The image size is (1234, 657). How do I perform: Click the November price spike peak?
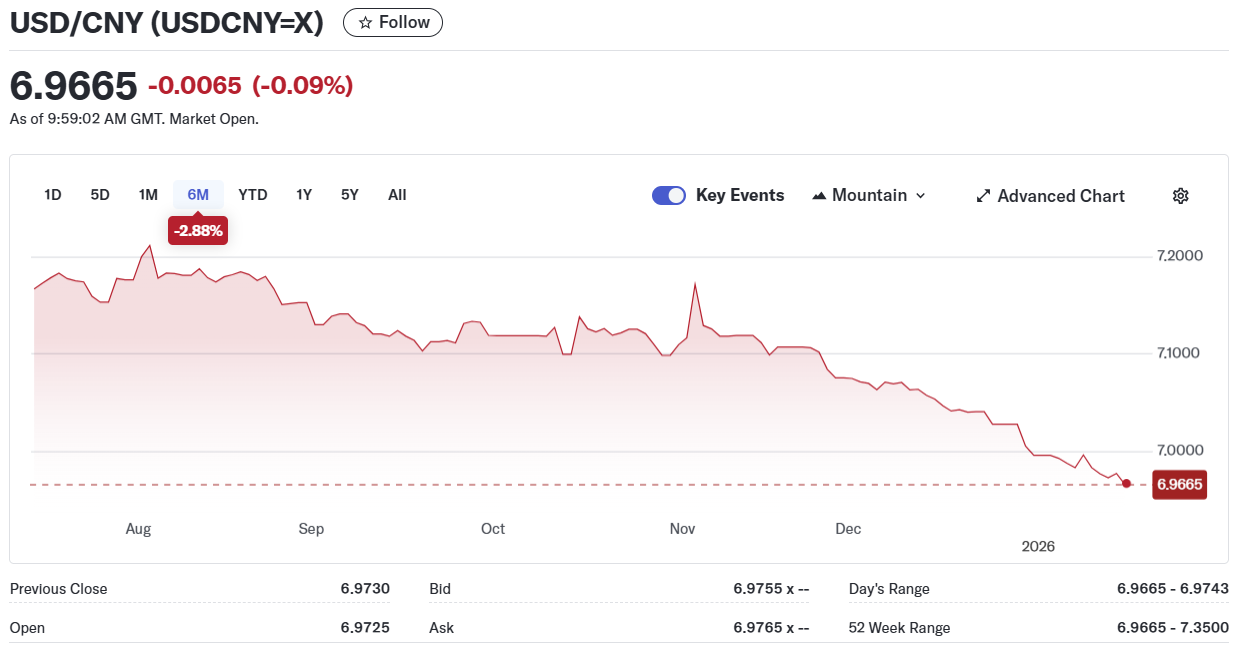[x=694, y=284]
